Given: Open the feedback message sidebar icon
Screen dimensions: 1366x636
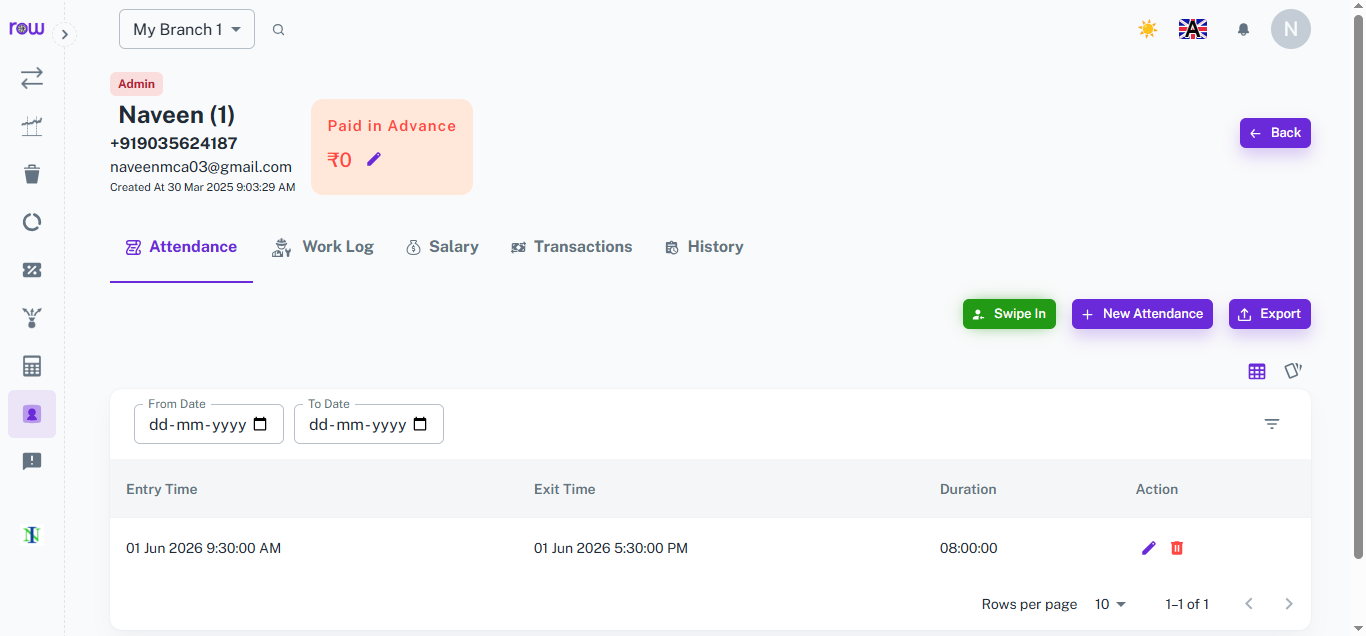Looking at the screenshot, I should click(32, 462).
